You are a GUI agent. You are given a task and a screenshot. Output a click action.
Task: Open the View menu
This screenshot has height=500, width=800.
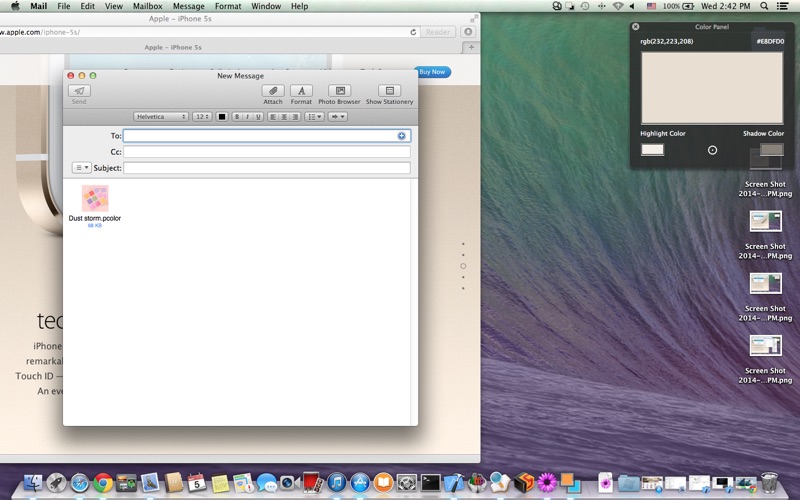(x=113, y=6)
